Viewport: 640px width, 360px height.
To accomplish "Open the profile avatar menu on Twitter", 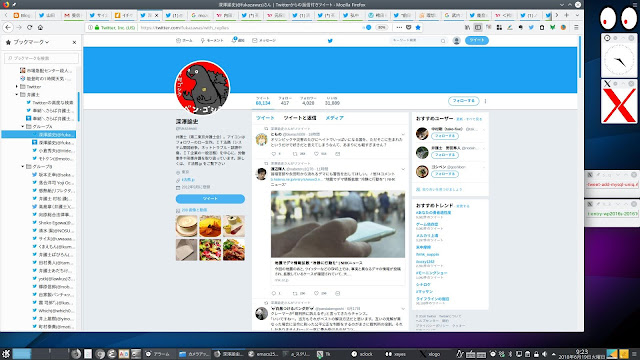I will 457,40.
